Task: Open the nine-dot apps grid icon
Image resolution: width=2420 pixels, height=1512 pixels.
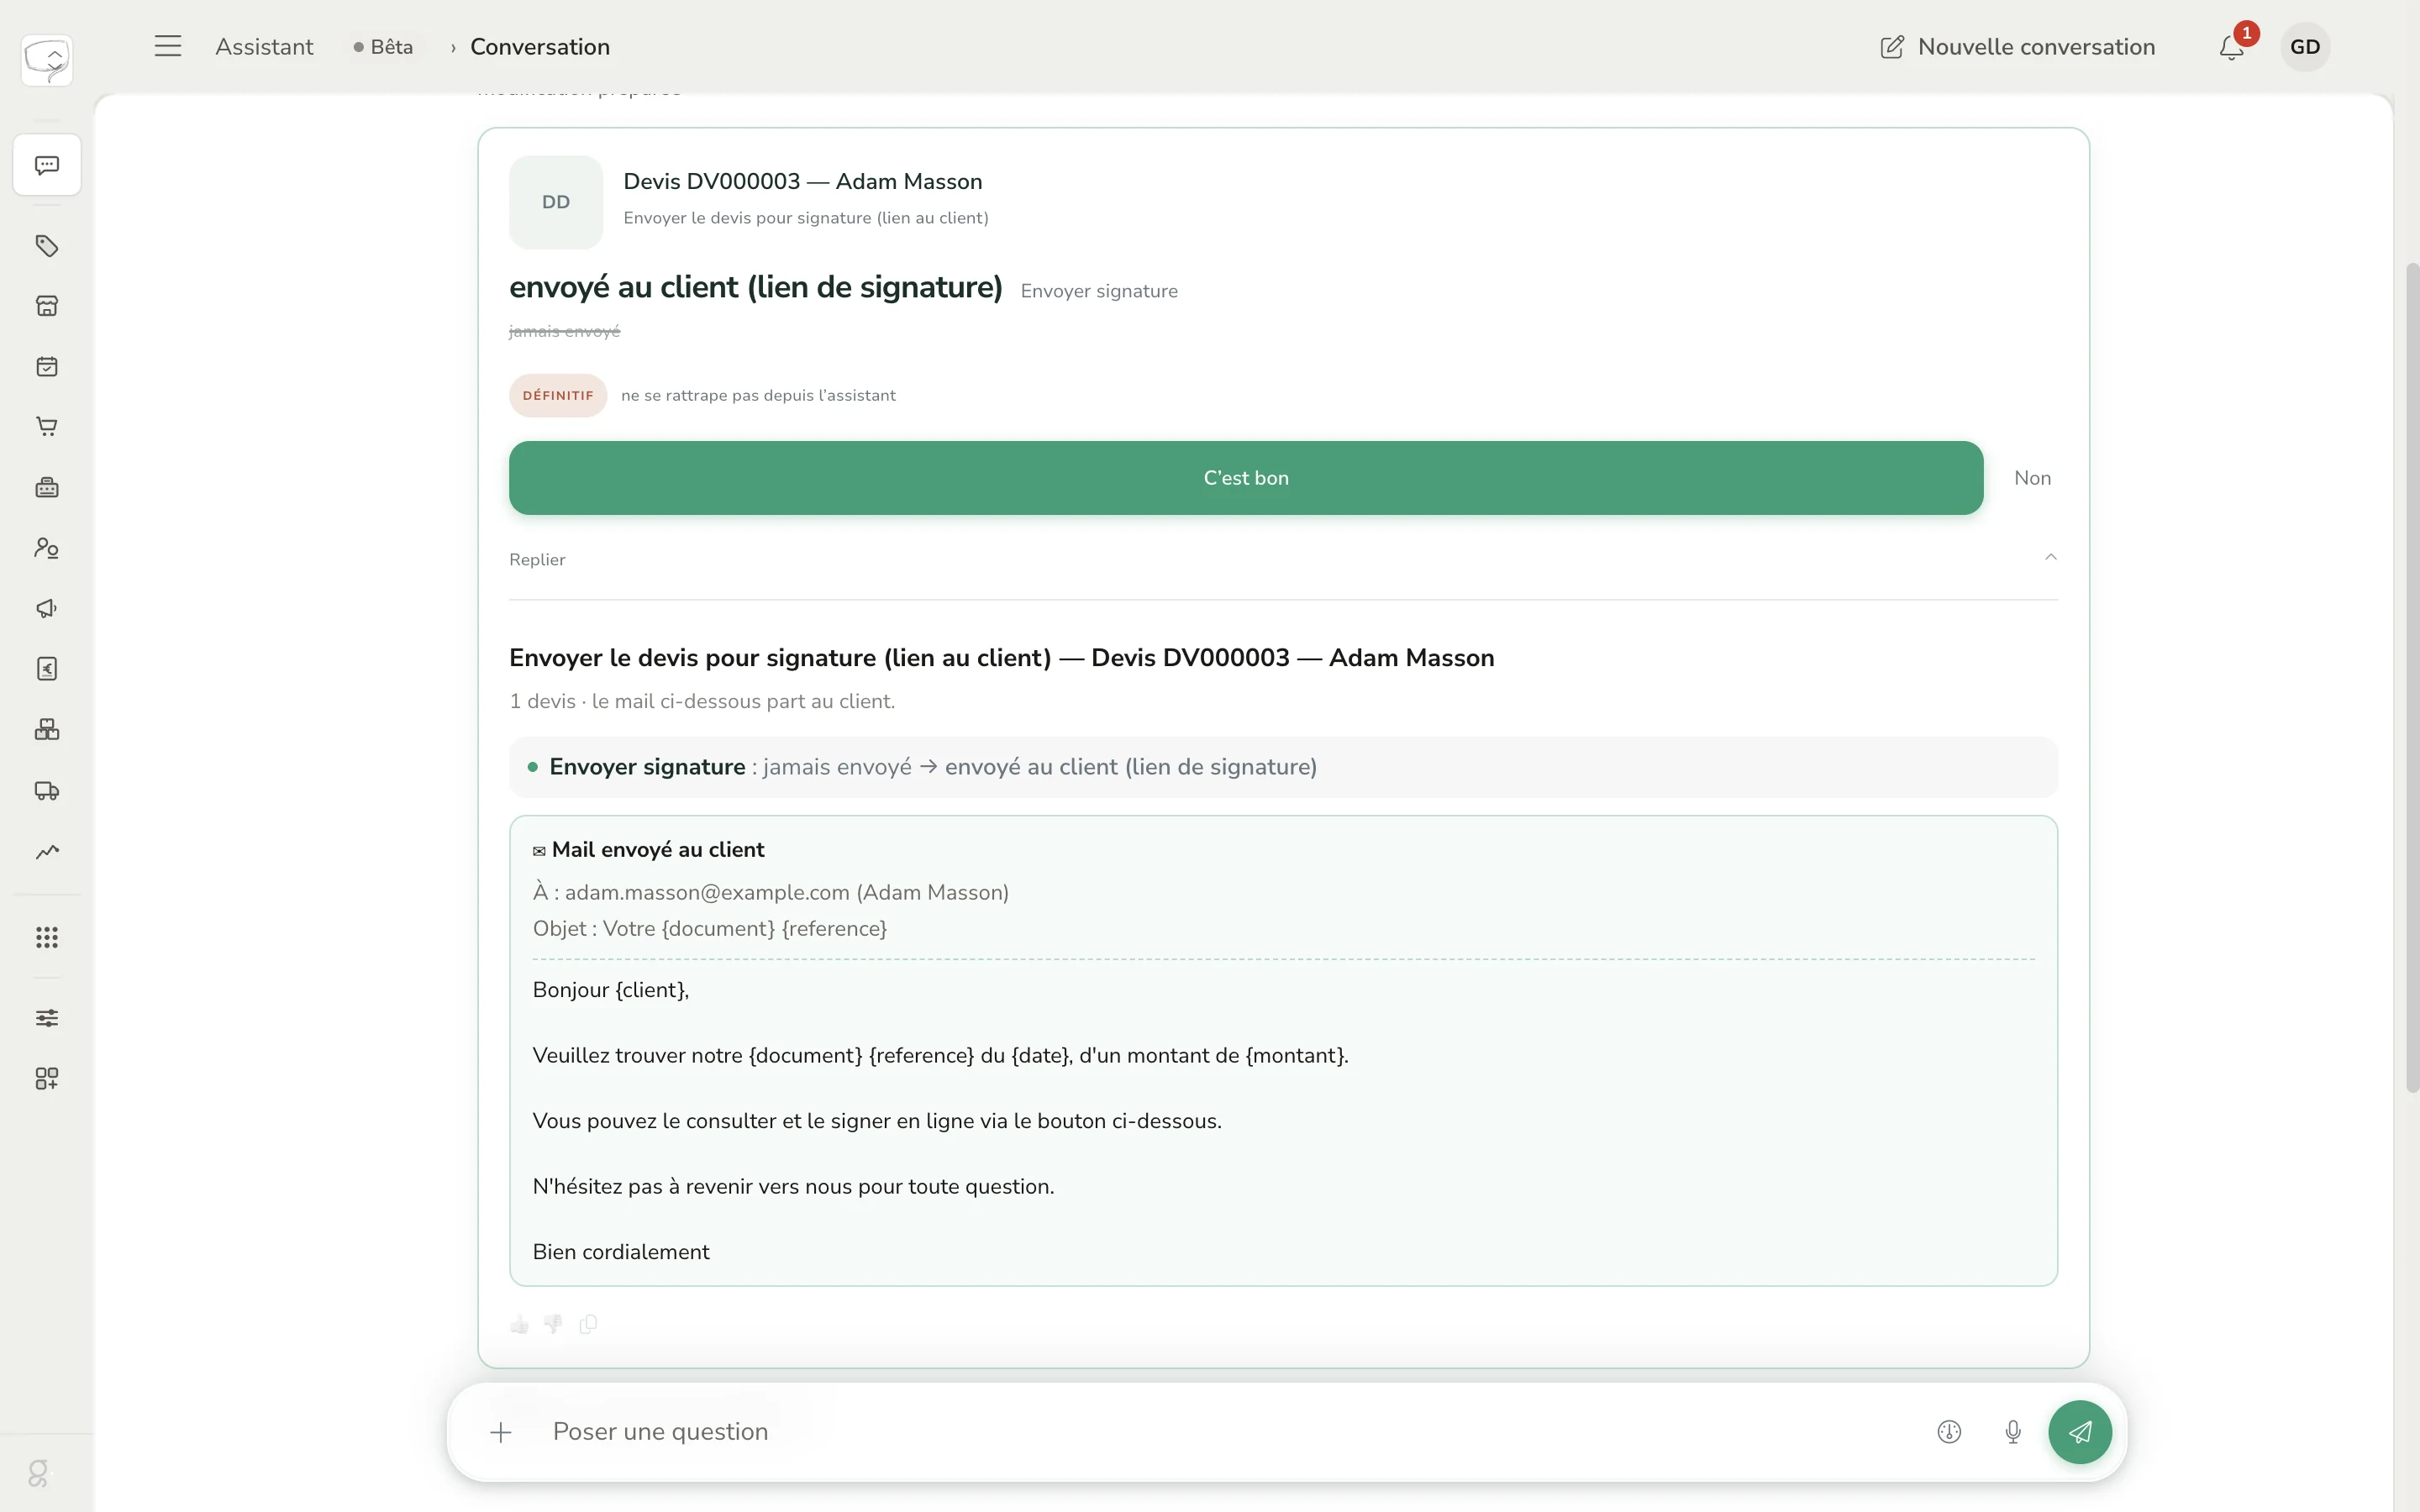Action: pos(47,937)
